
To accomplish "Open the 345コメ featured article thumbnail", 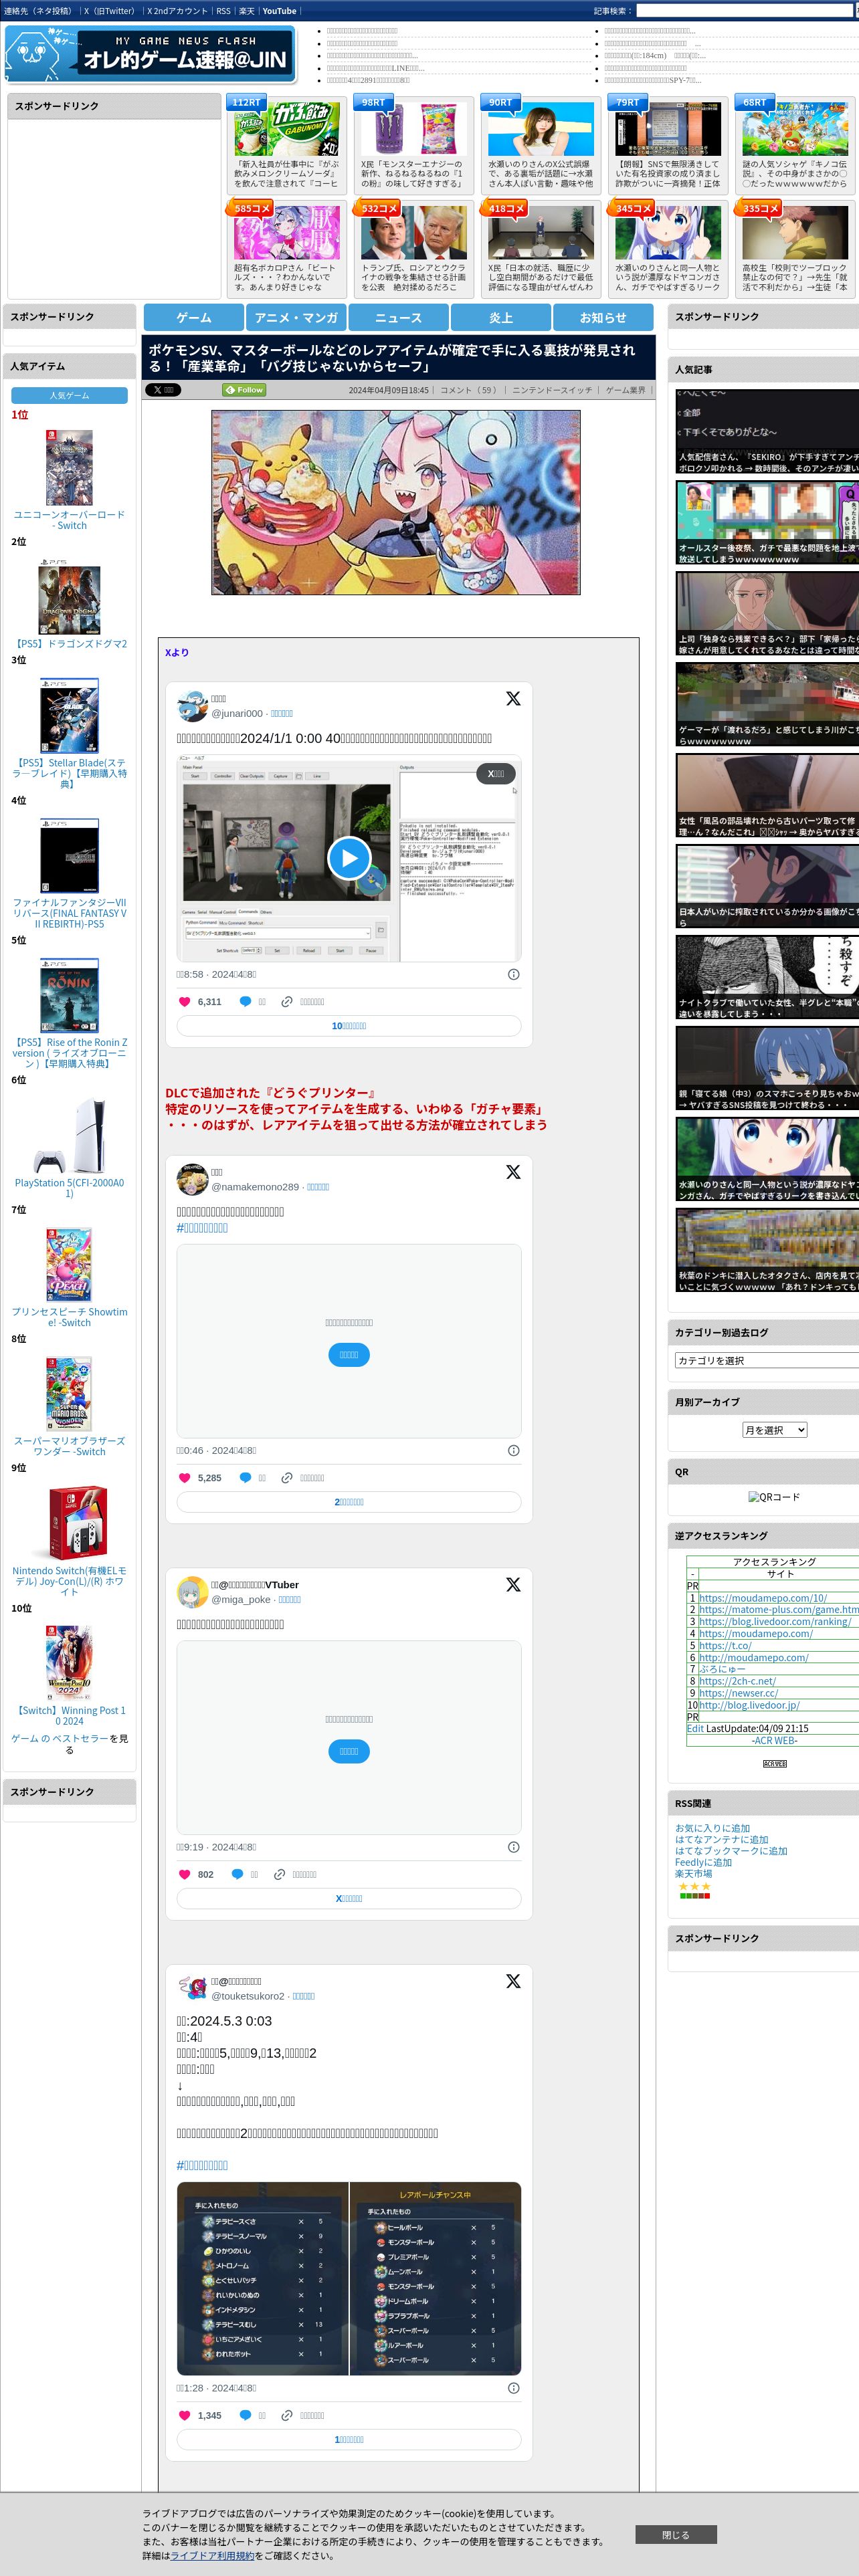I will coord(668,233).
